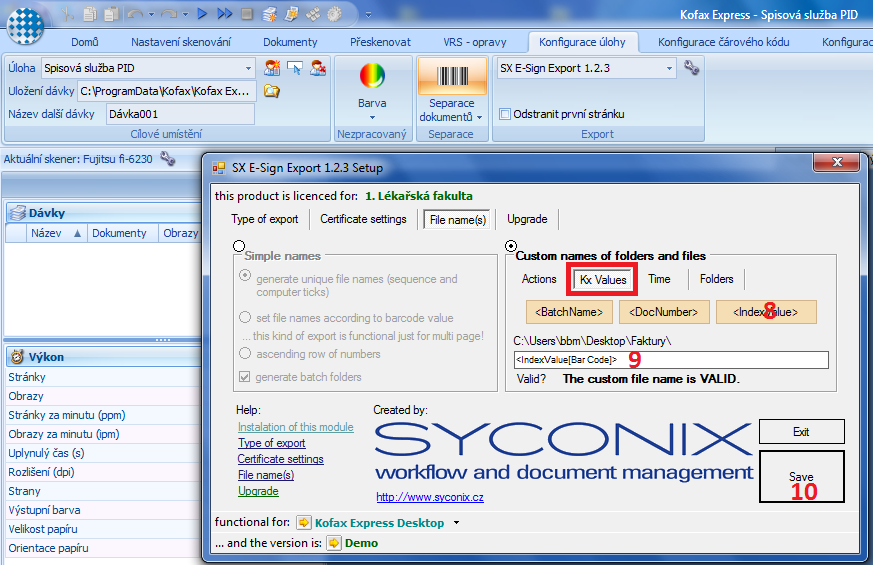Open Instalation of this module help link
Screen dimensions: 873x565
(x=296, y=427)
